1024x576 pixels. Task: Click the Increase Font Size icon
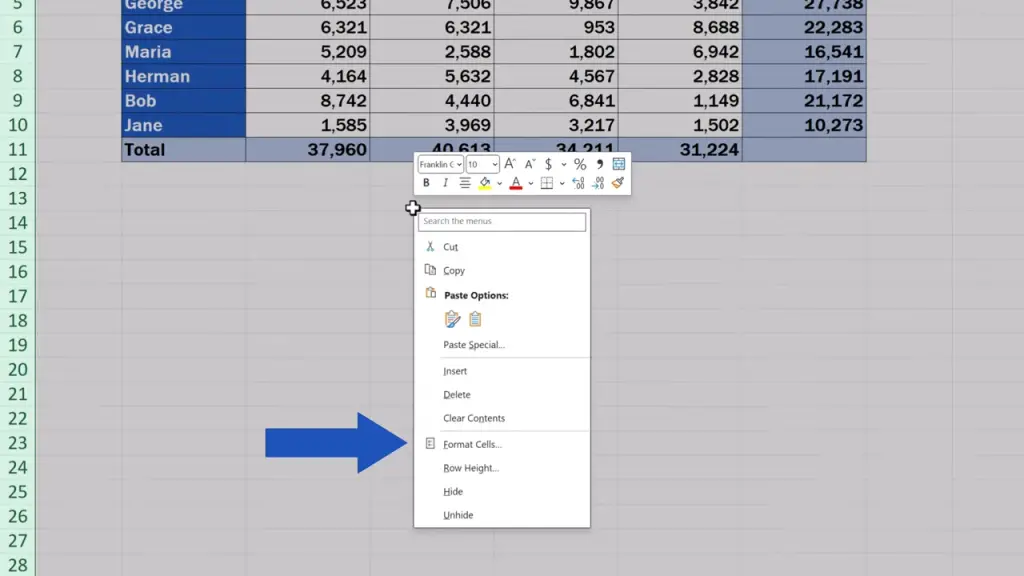pyautogui.click(x=510, y=164)
